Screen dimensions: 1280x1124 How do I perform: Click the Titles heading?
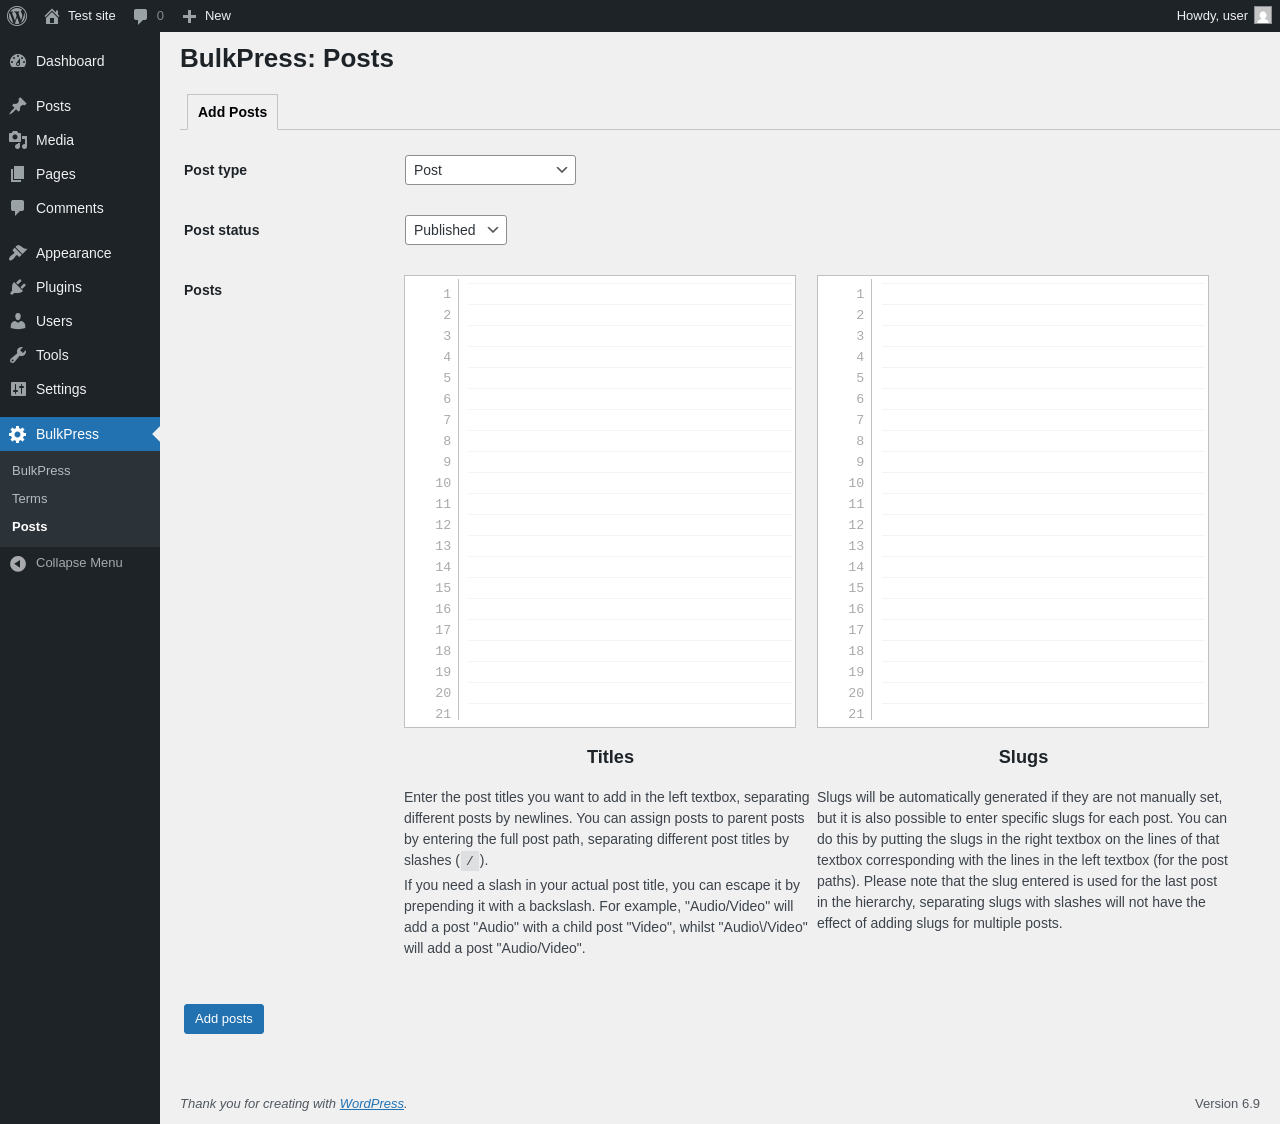[610, 757]
